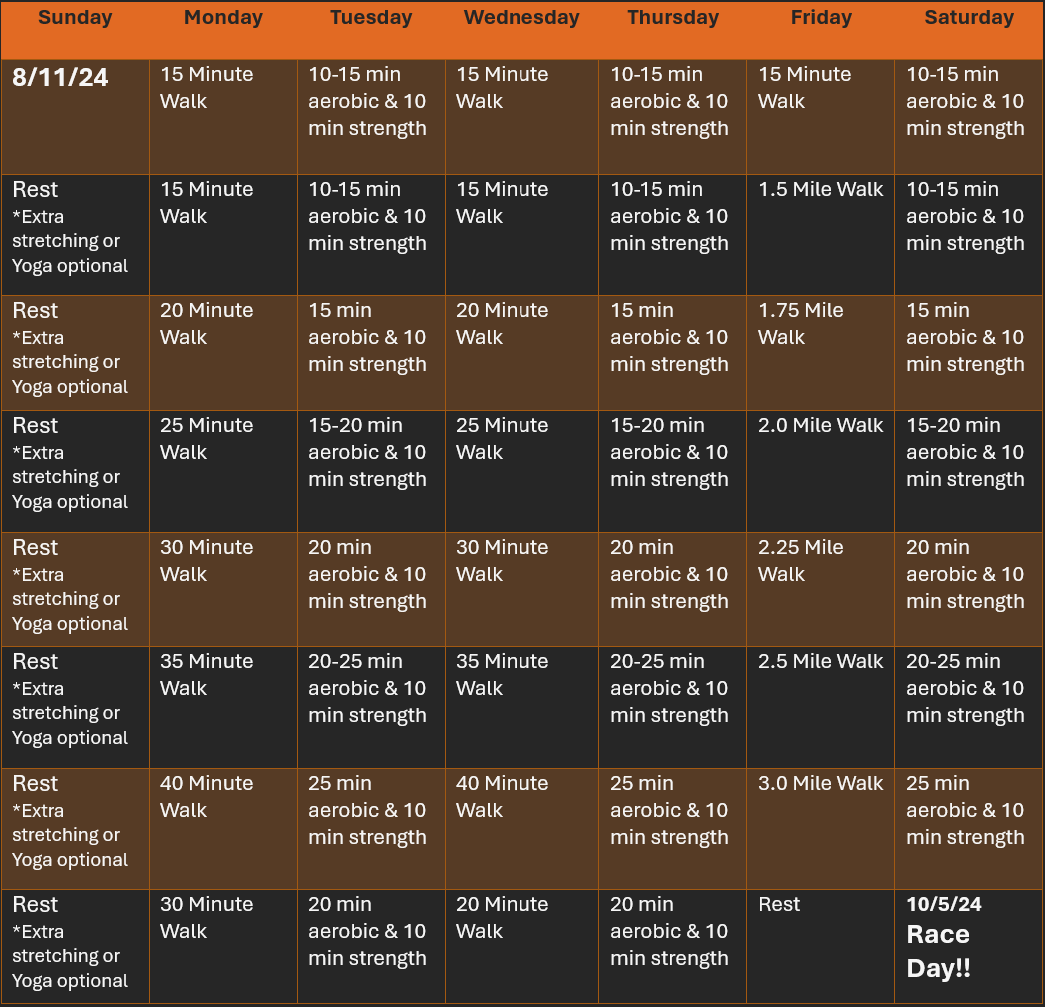Click Sunday's Rest cell in Race Day row
1045x1007 pixels.
(x=75, y=946)
